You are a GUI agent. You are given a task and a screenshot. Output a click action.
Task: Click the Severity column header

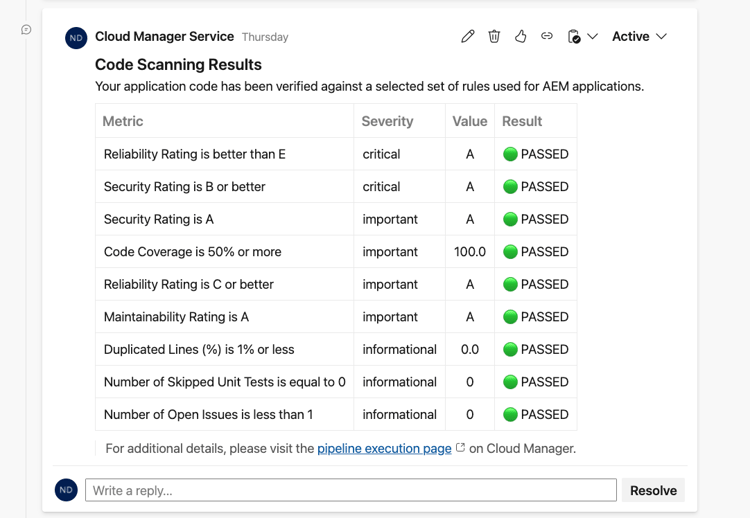387,121
